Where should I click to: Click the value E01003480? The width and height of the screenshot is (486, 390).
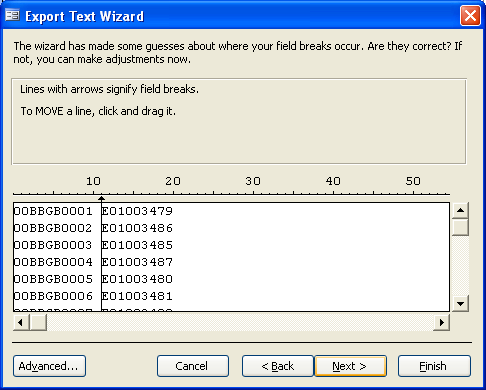click(137, 279)
